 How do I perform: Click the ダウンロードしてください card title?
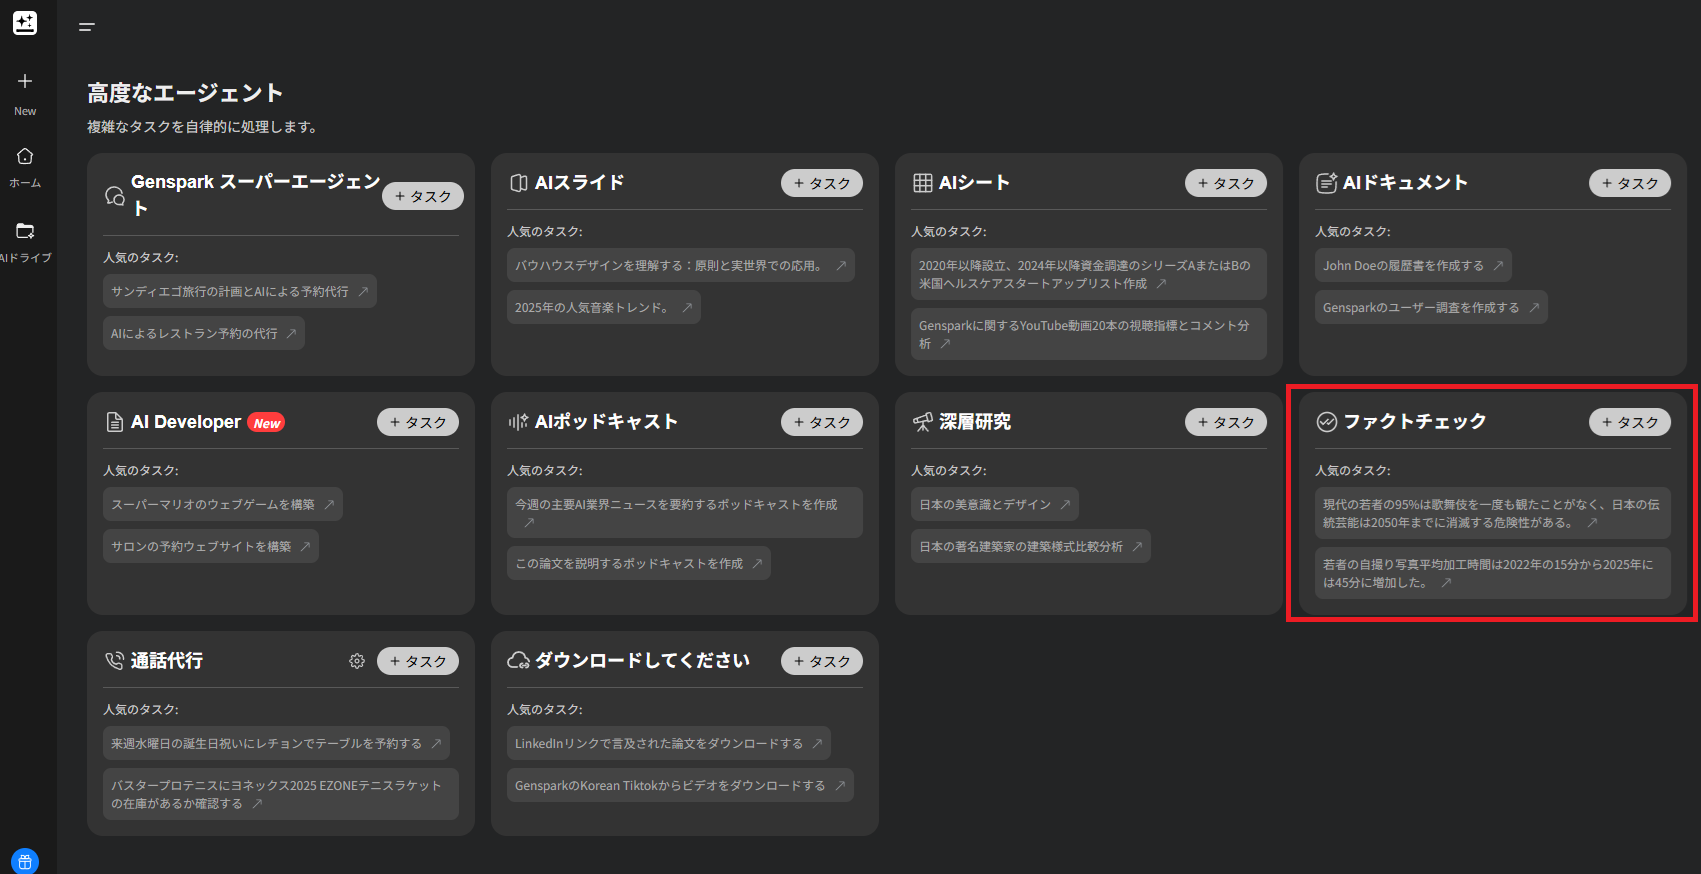tap(642, 661)
